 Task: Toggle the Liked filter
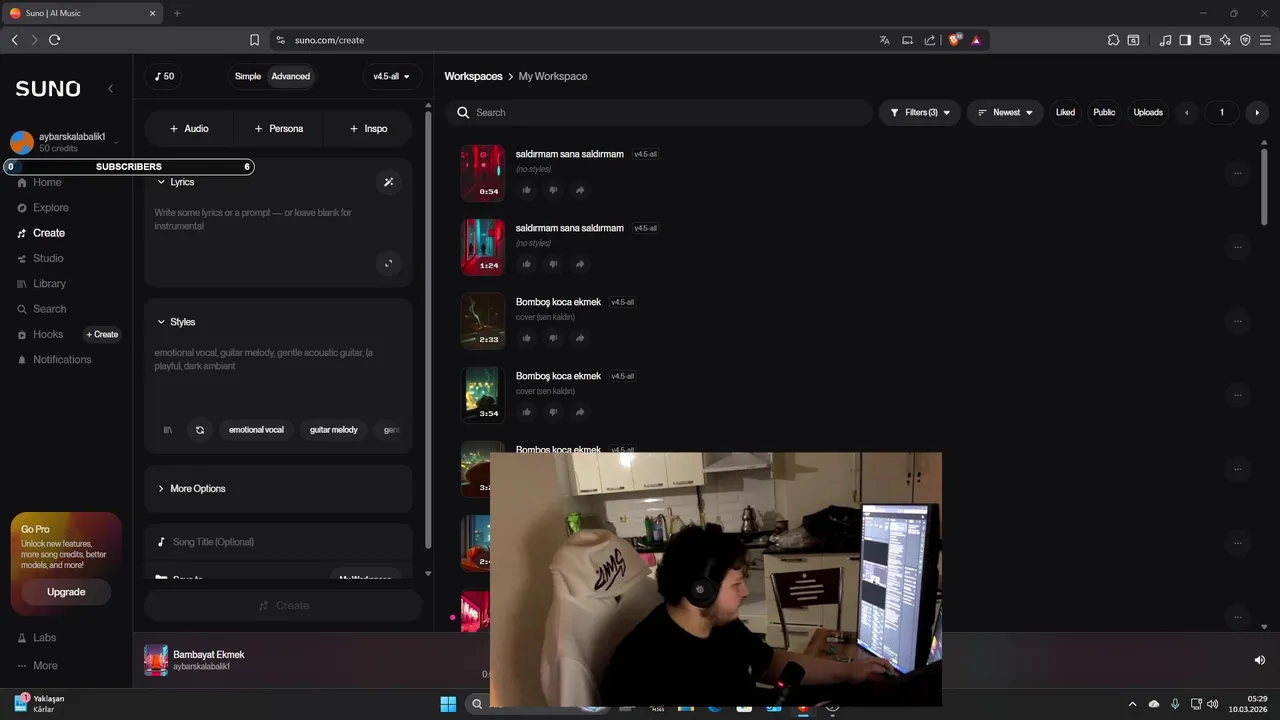(x=1065, y=112)
